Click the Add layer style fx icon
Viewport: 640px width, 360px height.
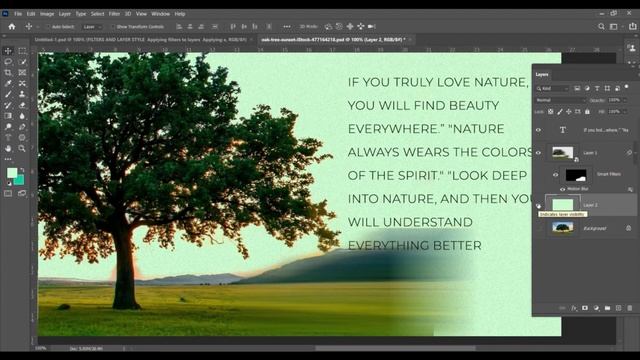[574, 308]
